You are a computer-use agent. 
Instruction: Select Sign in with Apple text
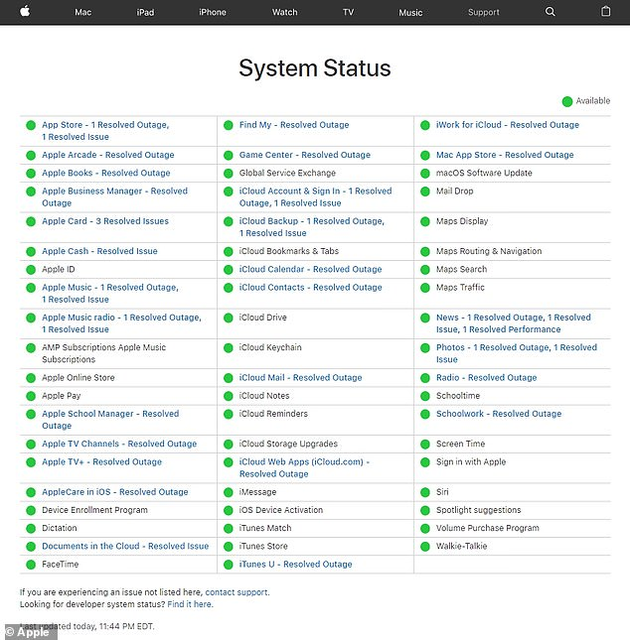471,462
